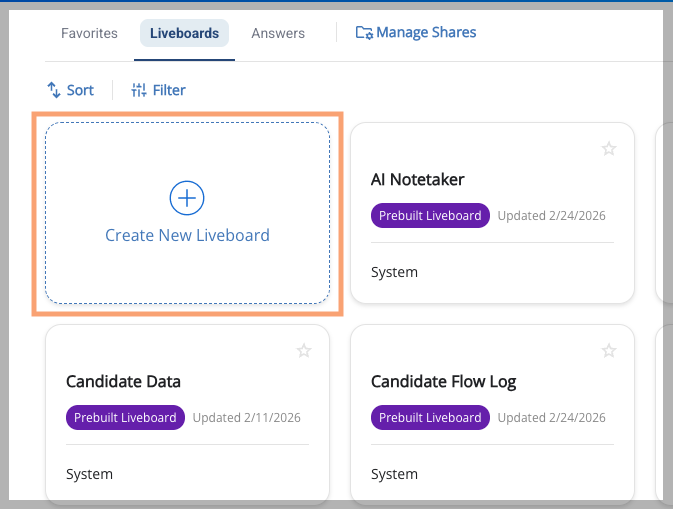Open the Answers tab
The width and height of the screenshot is (673, 509).
click(x=278, y=33)
